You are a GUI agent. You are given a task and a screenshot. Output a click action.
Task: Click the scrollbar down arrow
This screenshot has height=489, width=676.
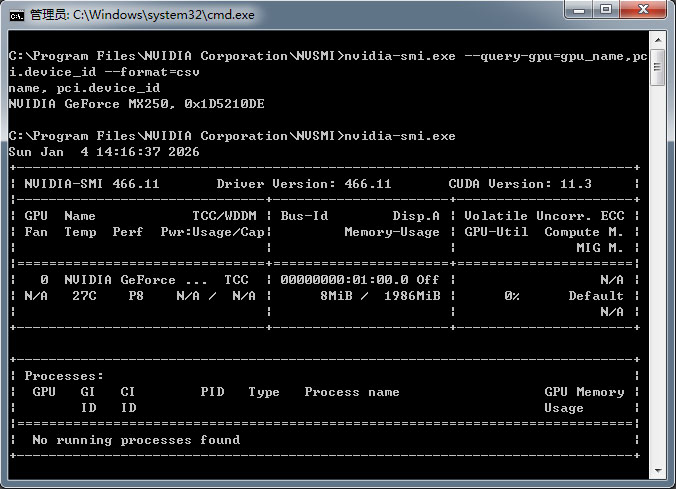[658, 470]
